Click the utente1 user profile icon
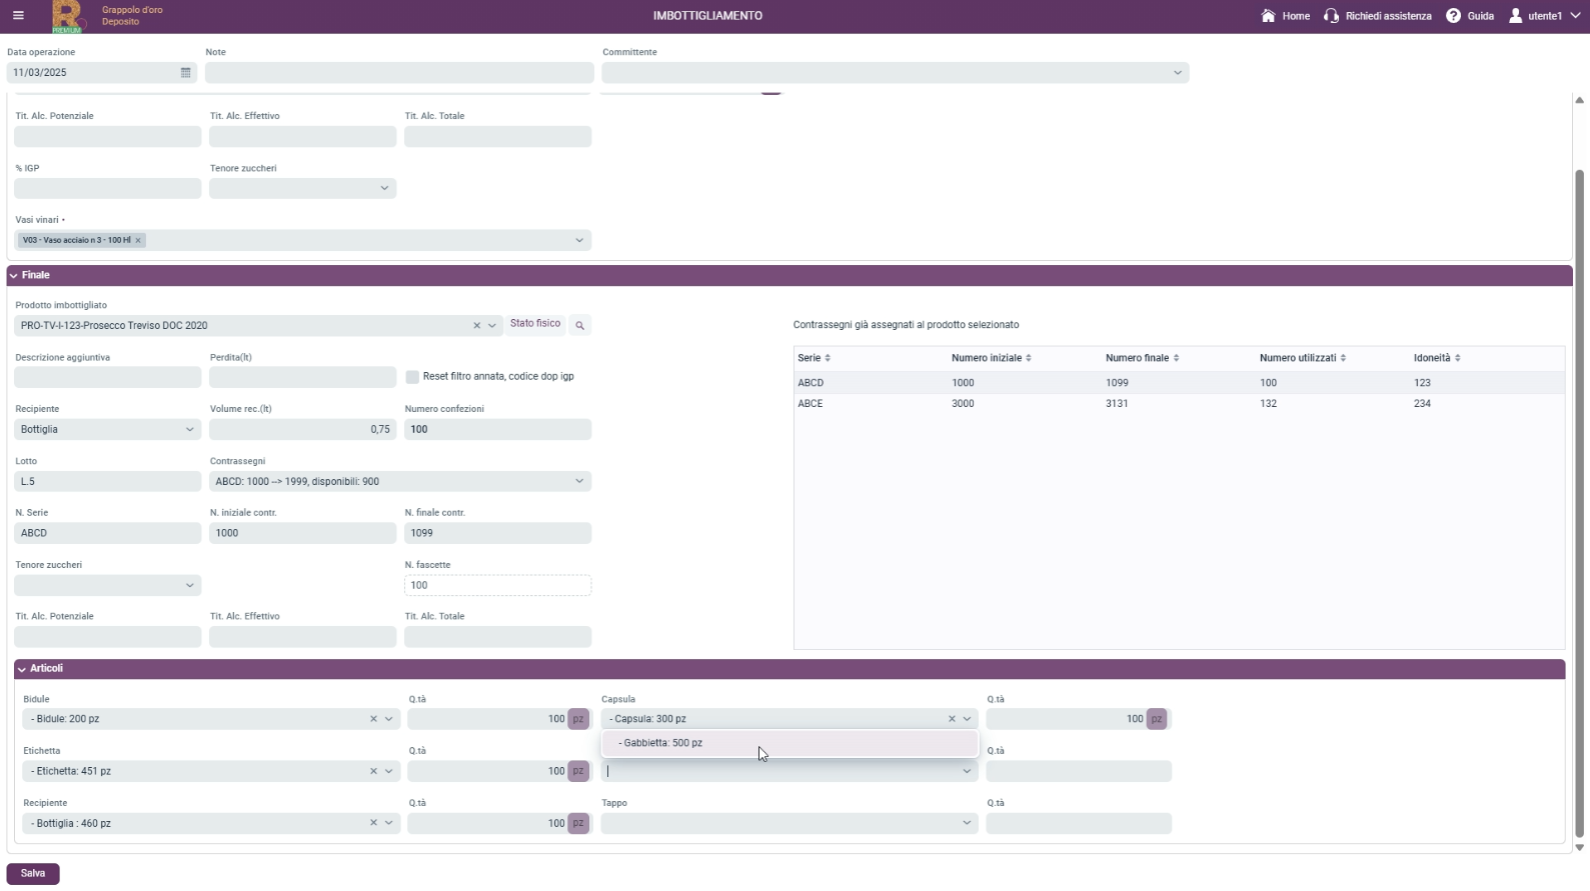The image size is (1590, 891). tap(1516, 16)
